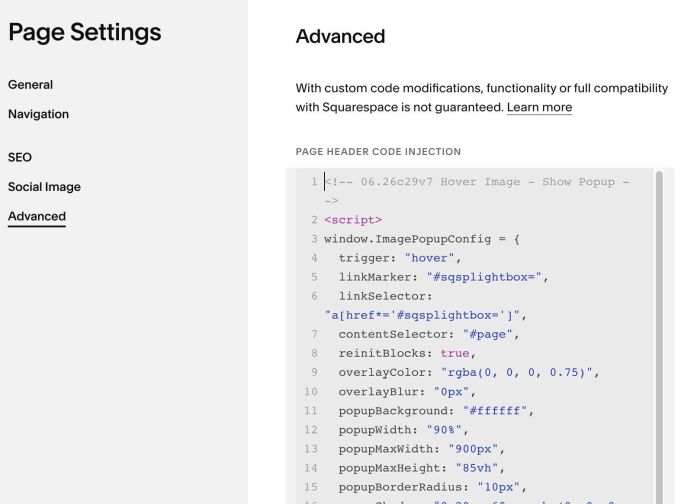
Task: Open the General settings tab
Action: (x=30, y=84)
